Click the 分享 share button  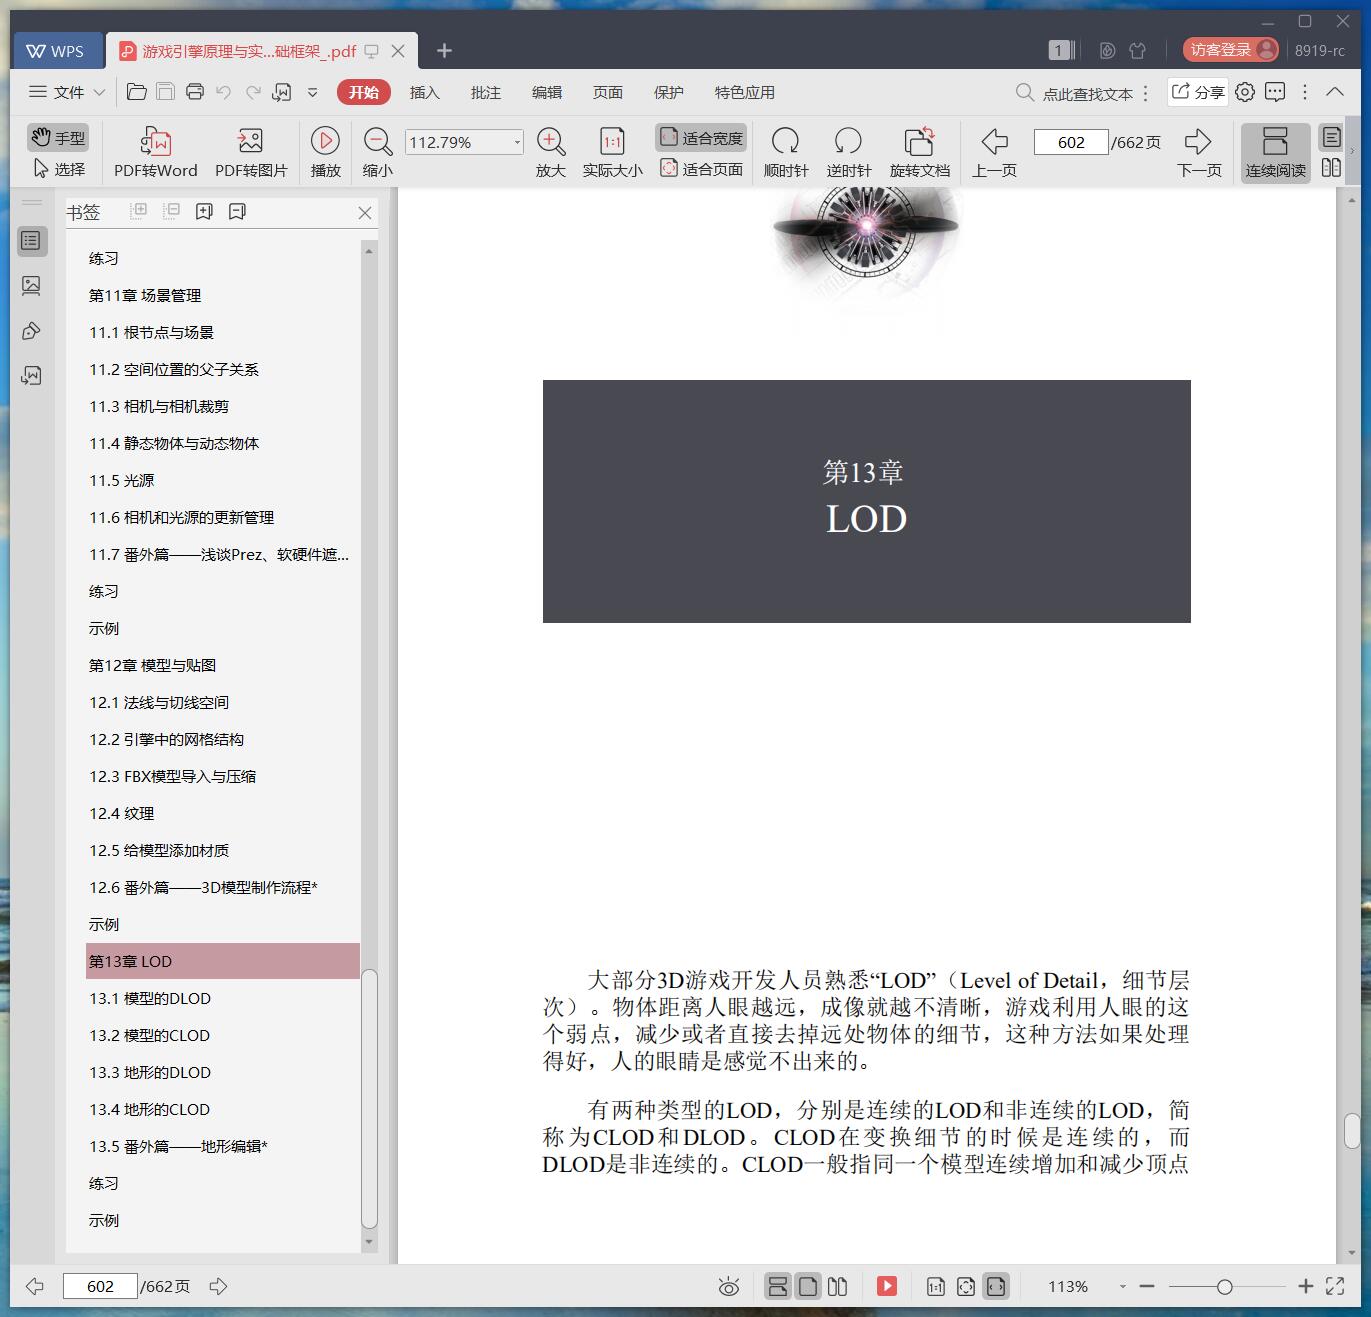[x=1198, y=92]
